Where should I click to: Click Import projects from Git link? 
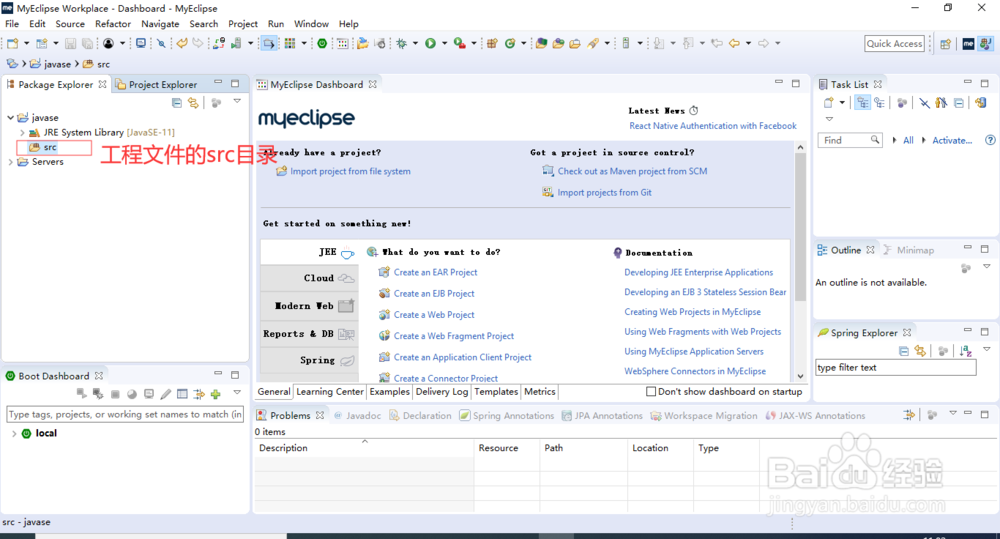(604, 192)
